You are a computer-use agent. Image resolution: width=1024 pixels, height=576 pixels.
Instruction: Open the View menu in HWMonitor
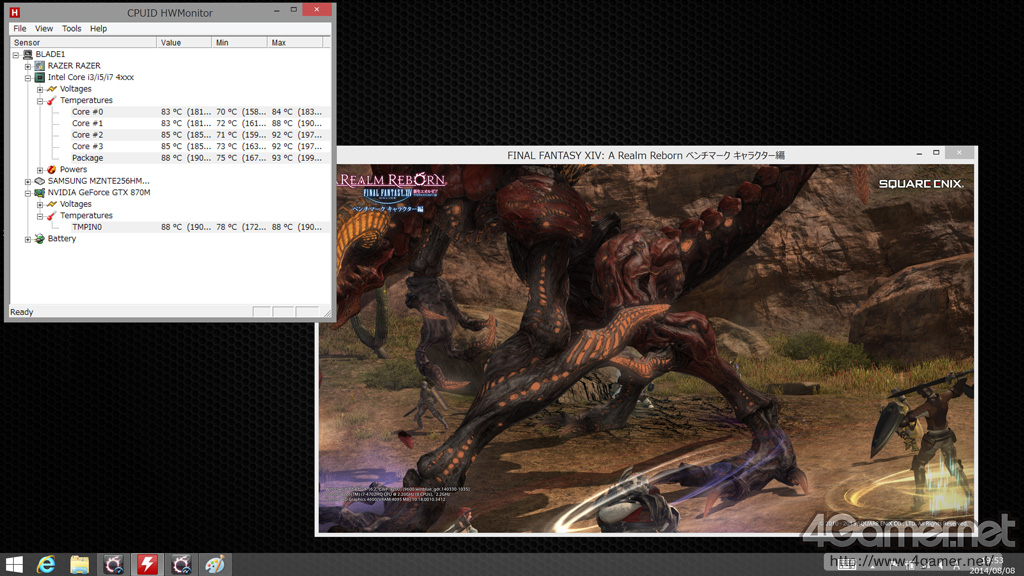coord(44,29)
